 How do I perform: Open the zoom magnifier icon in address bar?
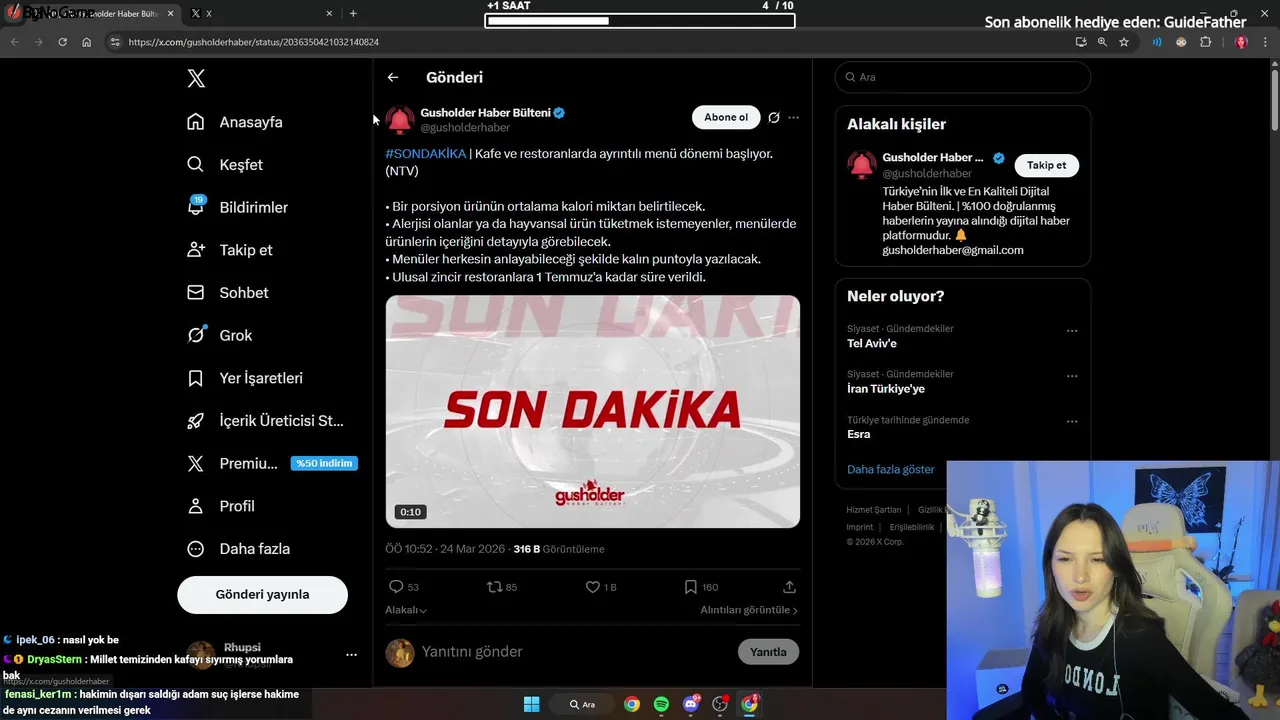coord(1102,42)
